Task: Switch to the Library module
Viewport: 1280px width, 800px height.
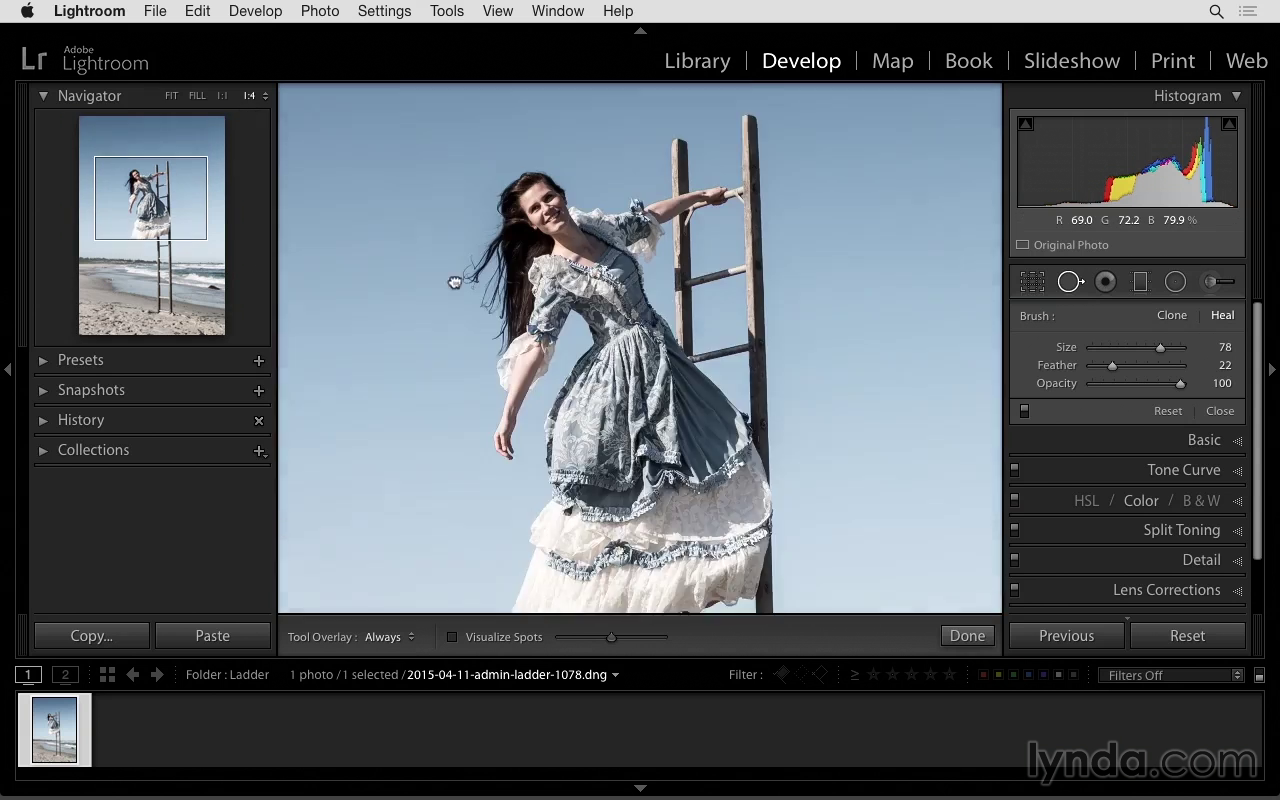Action: pyautogui.click(x=697, y=61)
